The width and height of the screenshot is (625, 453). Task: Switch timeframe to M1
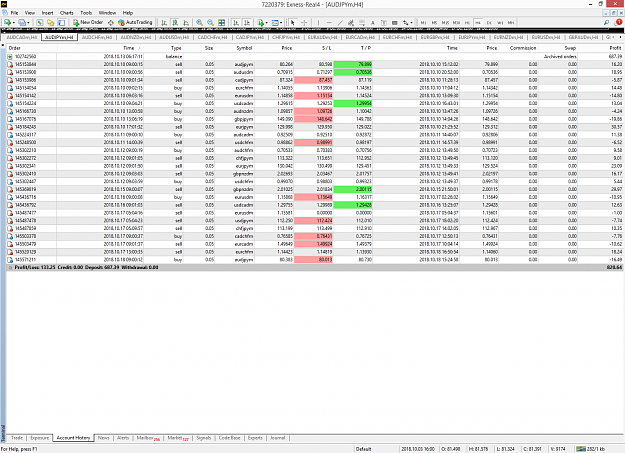tap(423, 23)
